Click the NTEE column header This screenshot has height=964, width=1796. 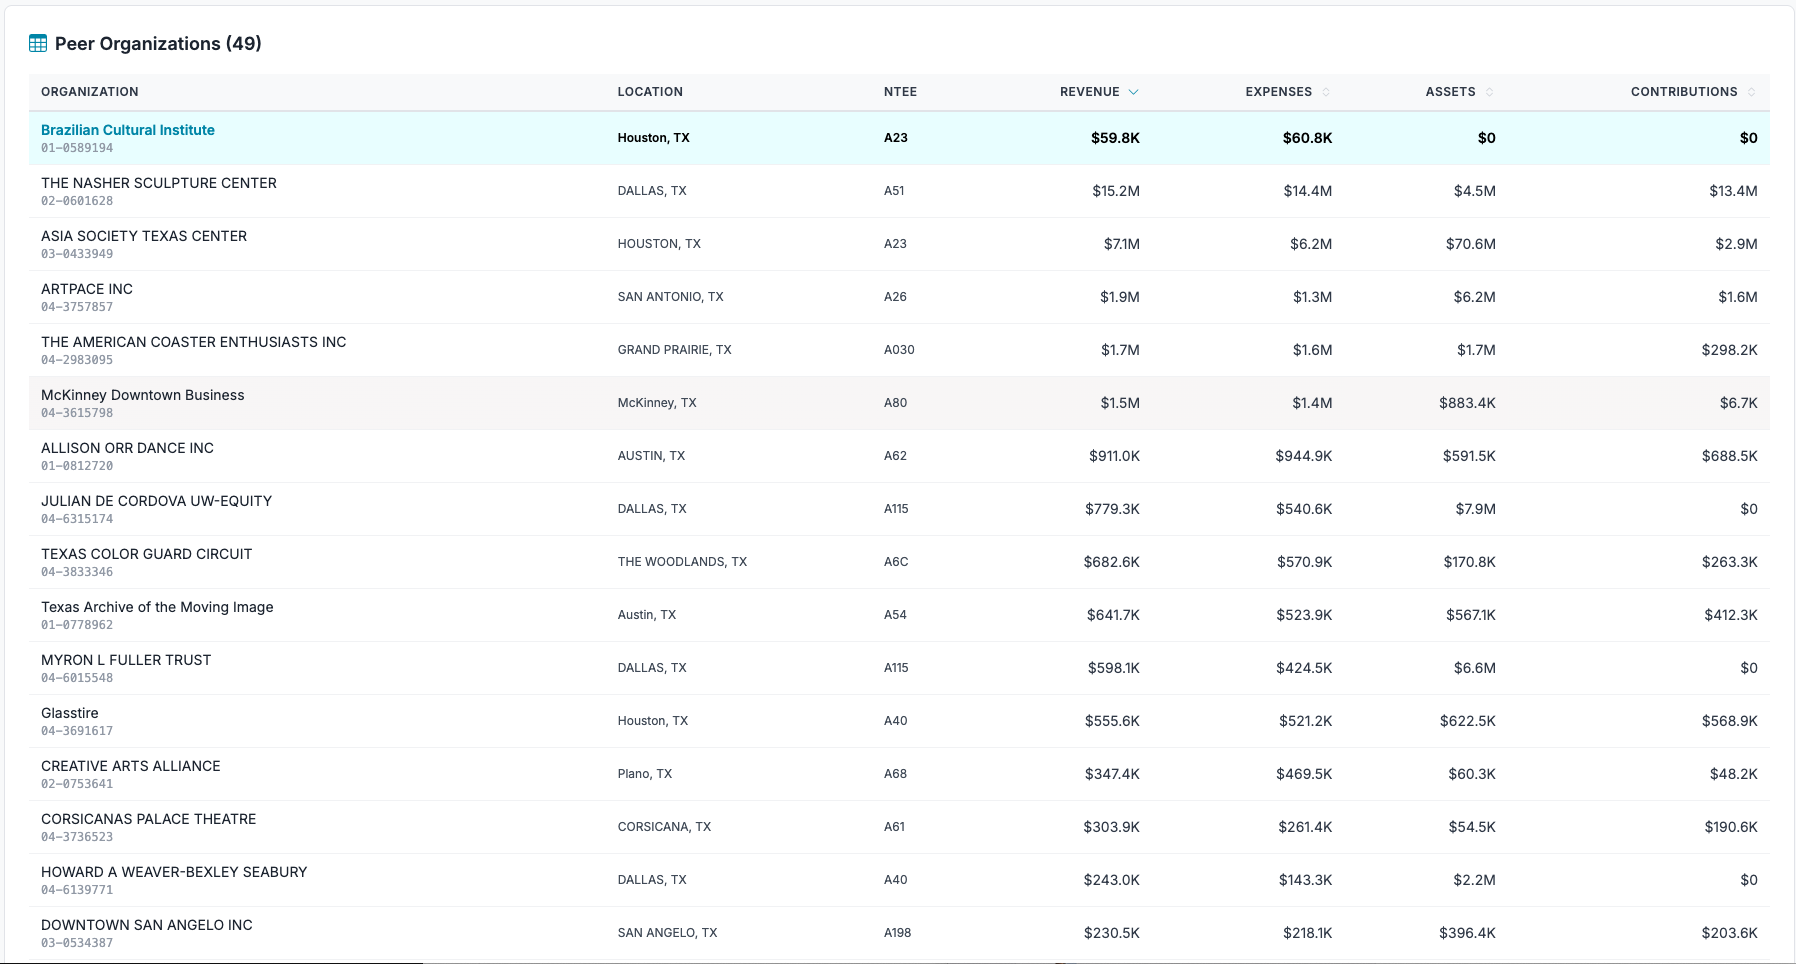click(x=900, y=92)
